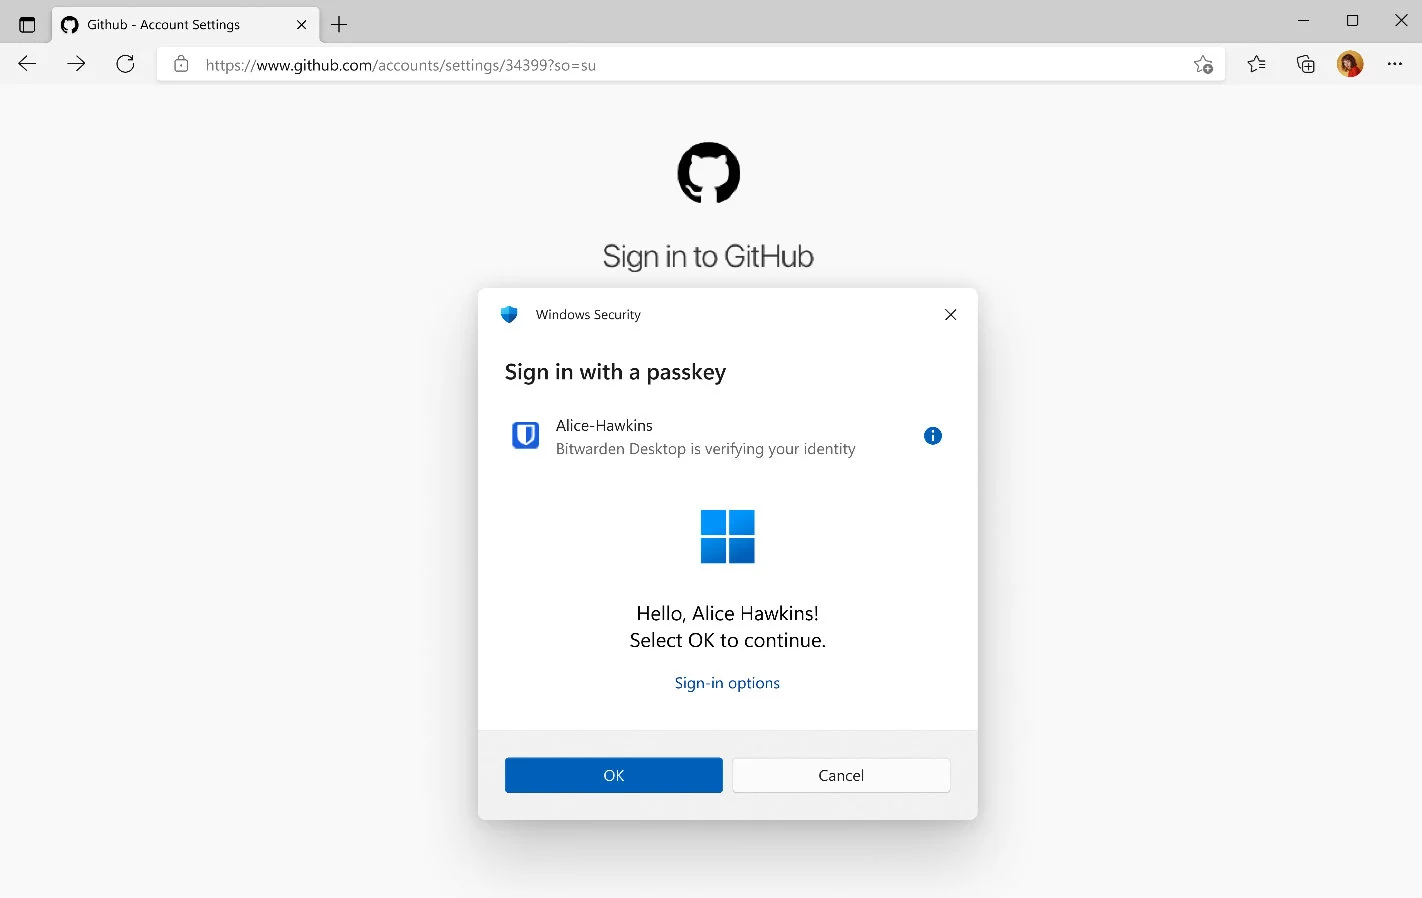Click the info icon beside Alice-Hawkins
Image resolution: width=1422 pixels, height=898 pixels.
(932, 435)
